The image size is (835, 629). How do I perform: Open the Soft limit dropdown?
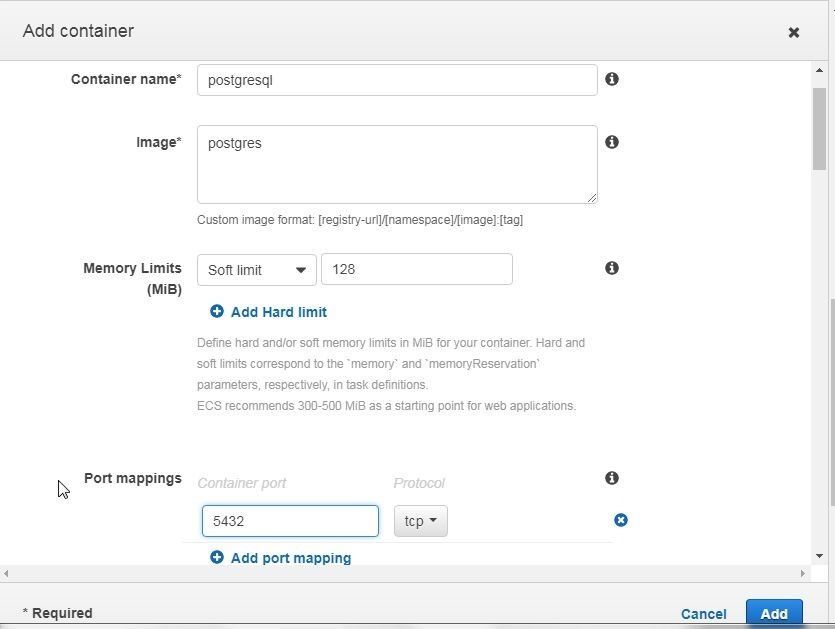click(x=257, y=270)
